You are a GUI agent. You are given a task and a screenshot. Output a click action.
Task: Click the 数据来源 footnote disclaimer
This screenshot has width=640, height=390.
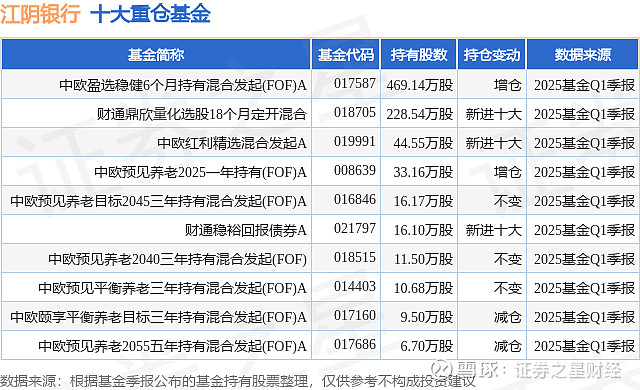238,381
